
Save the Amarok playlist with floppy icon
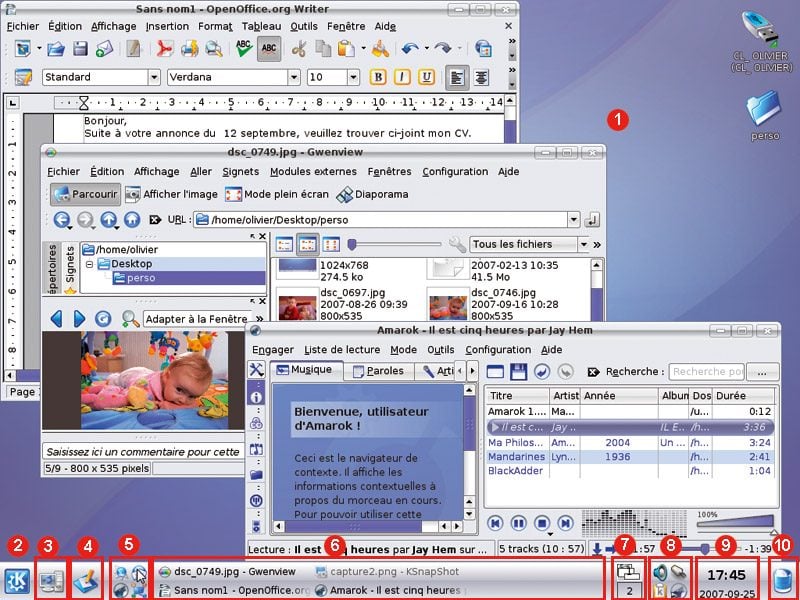(518, 371)
